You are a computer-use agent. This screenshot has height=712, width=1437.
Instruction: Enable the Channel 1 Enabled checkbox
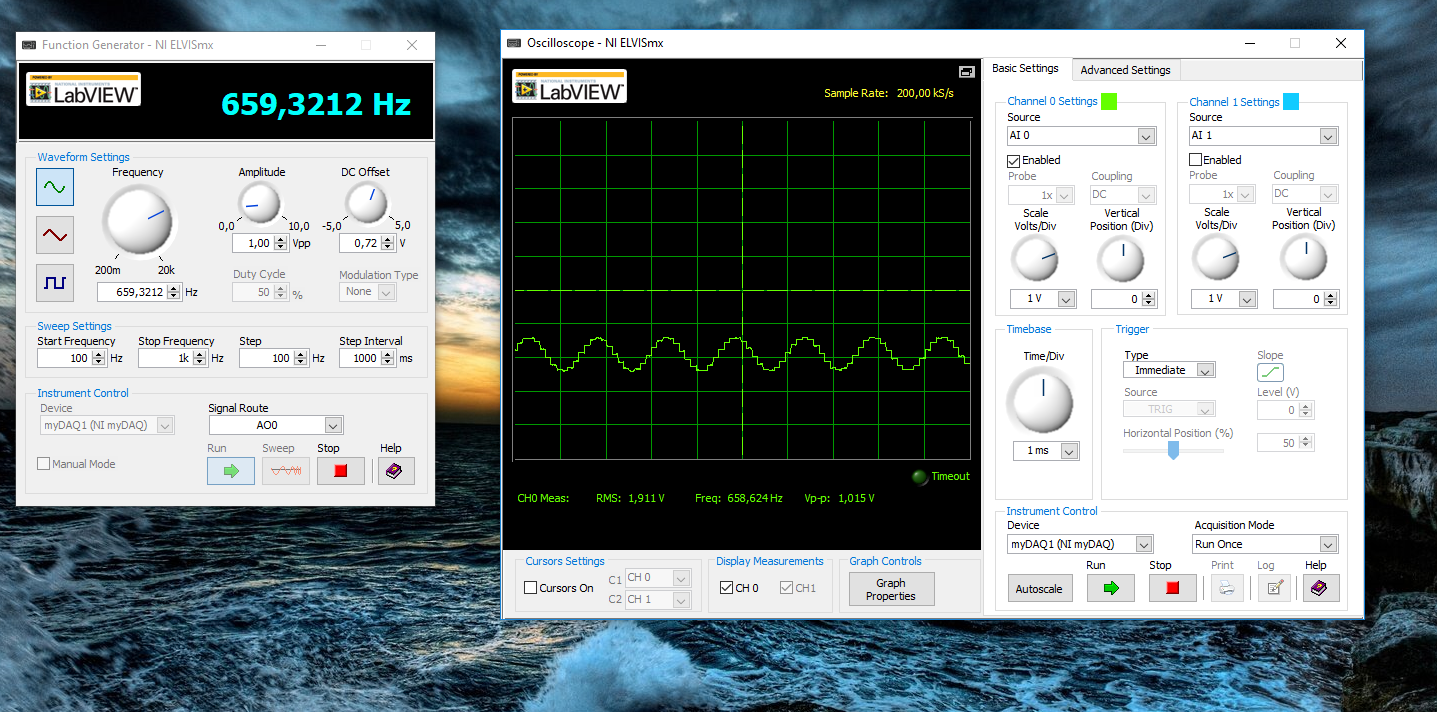(x=1195, y=160)
